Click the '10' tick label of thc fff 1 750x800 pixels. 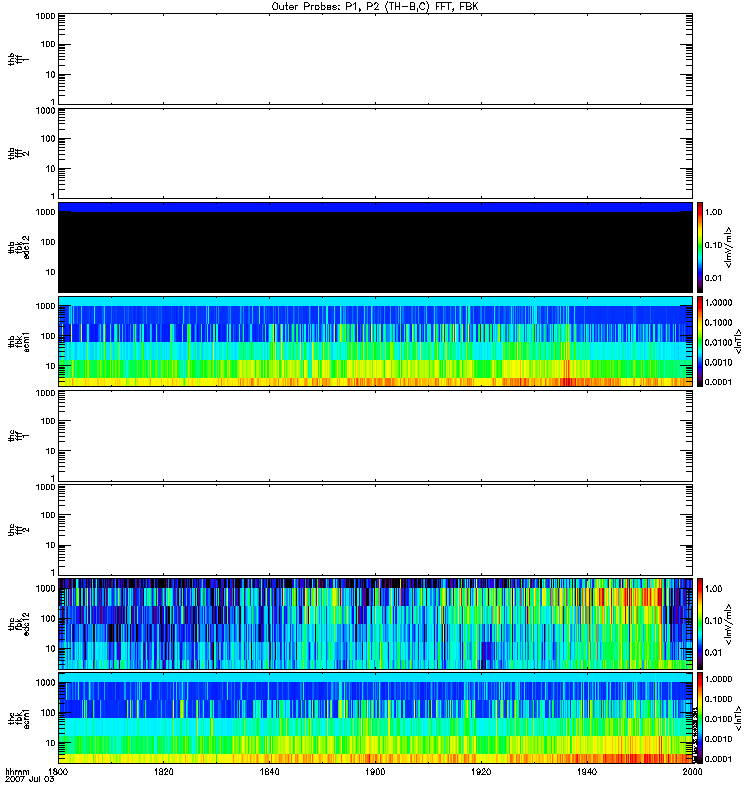click(x=51, y=452)
